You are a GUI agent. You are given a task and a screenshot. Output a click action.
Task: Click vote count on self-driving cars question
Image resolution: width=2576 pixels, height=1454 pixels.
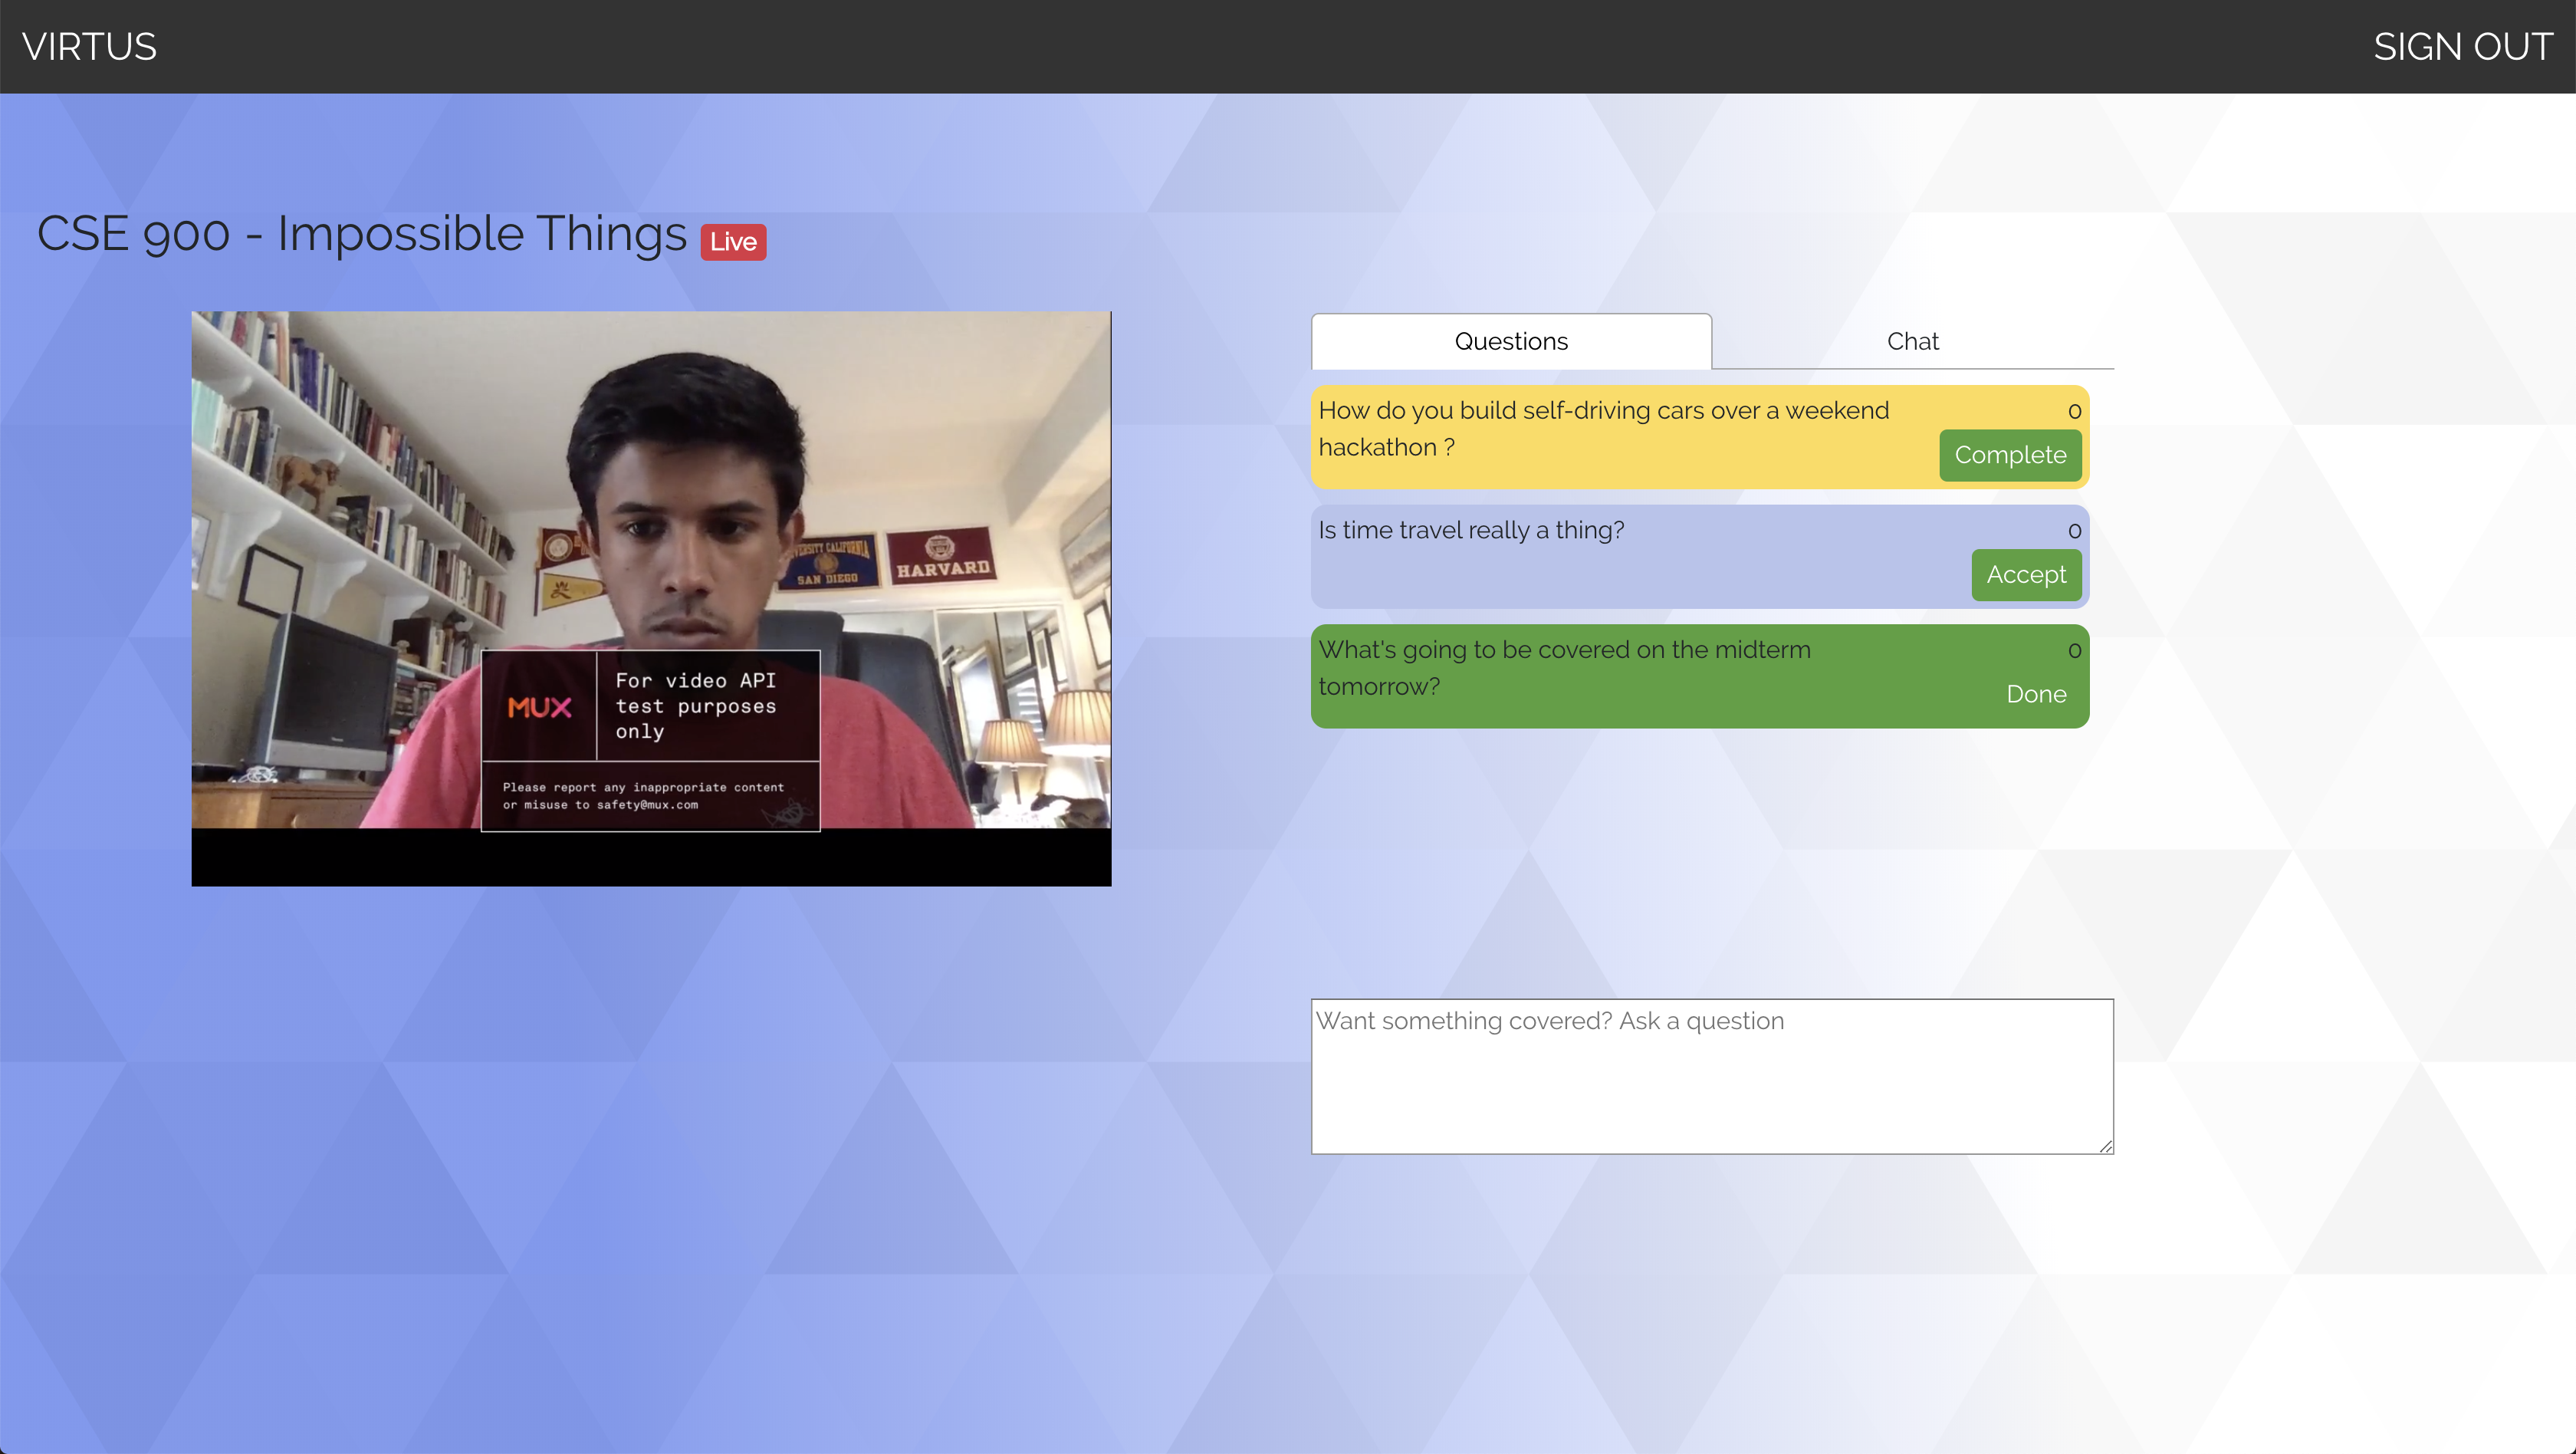2074,411
